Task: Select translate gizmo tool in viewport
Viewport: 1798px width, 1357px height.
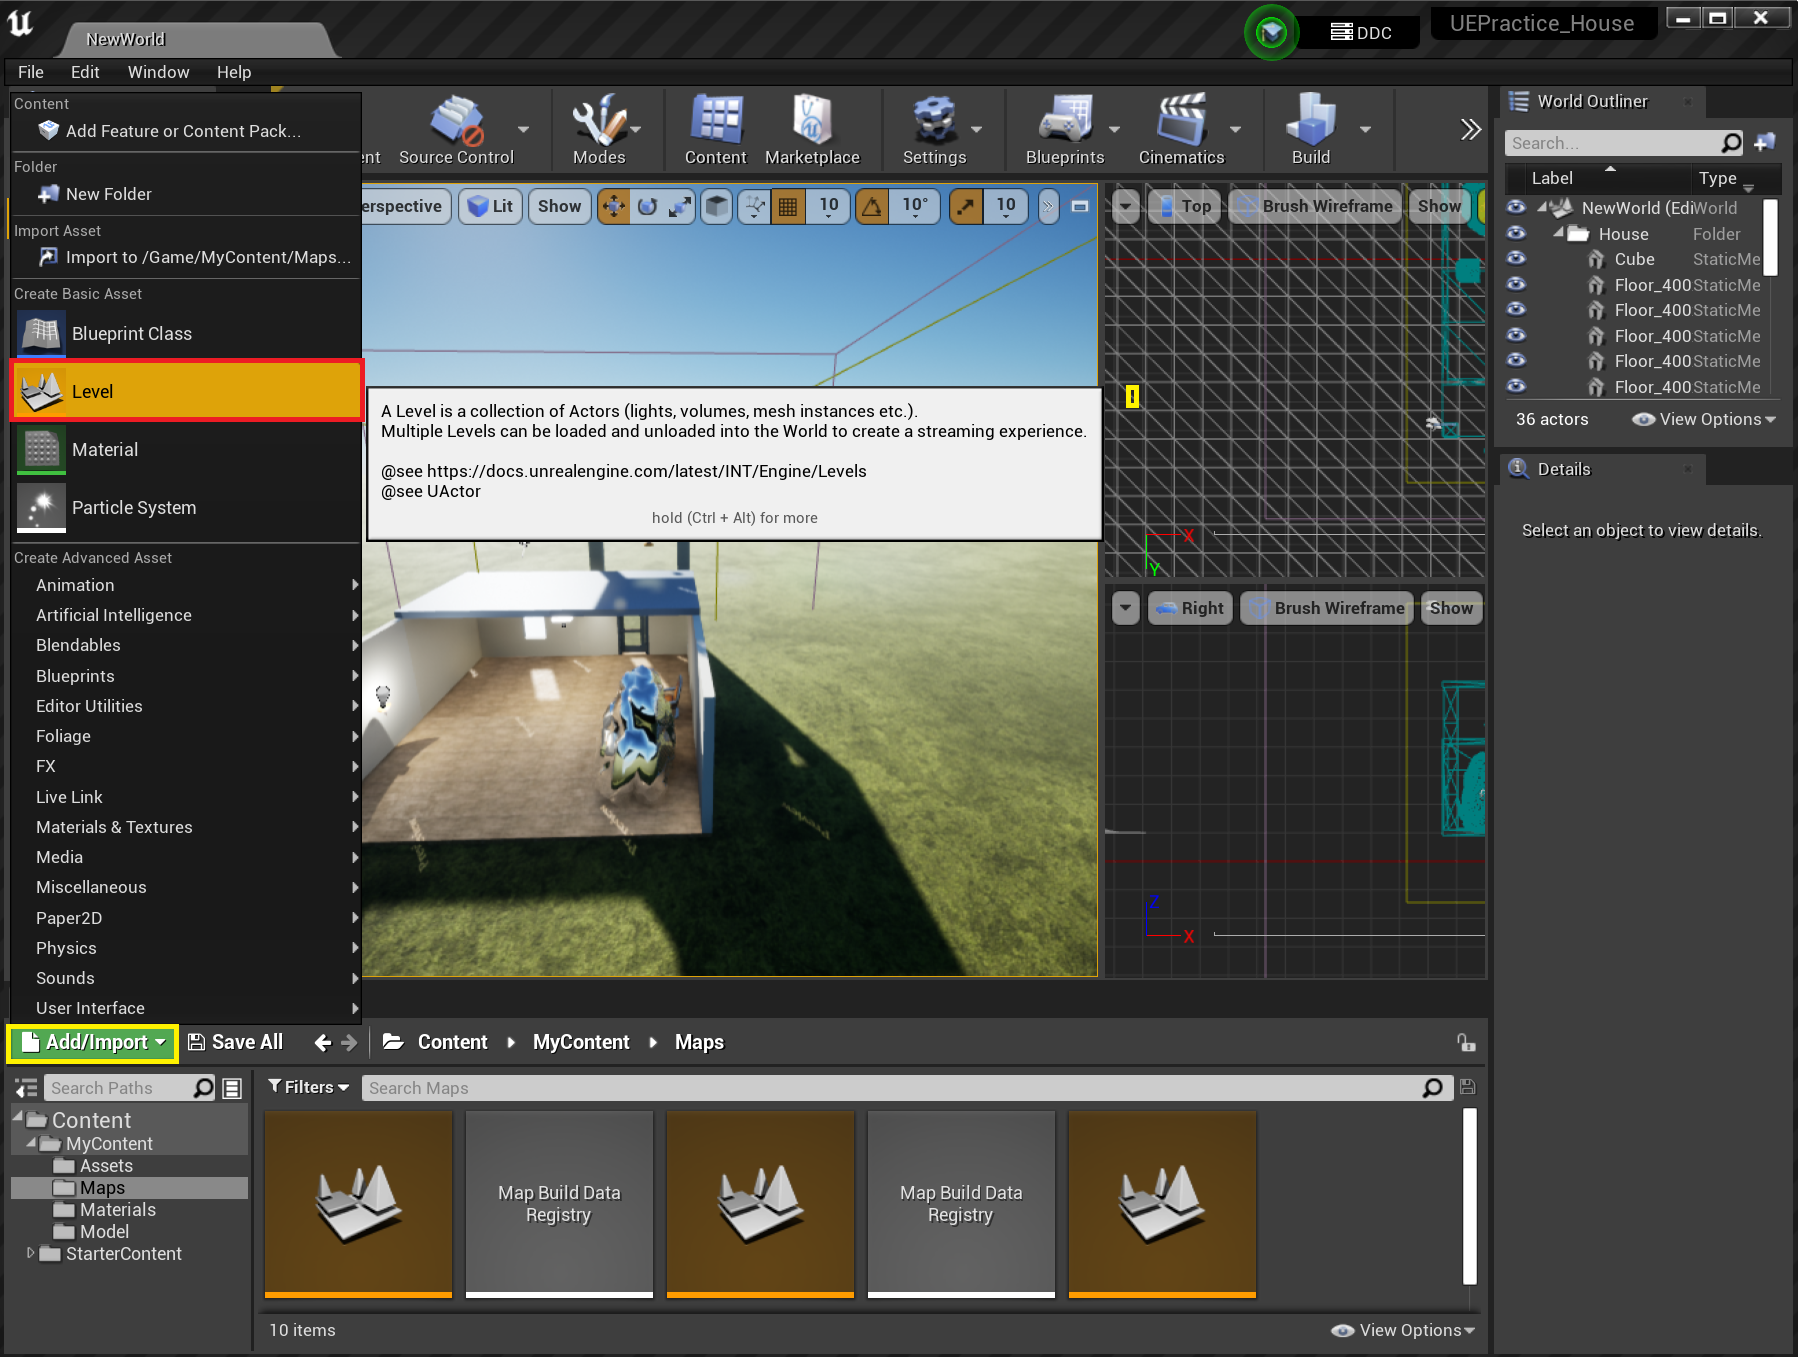Action: tap(613, 206)
